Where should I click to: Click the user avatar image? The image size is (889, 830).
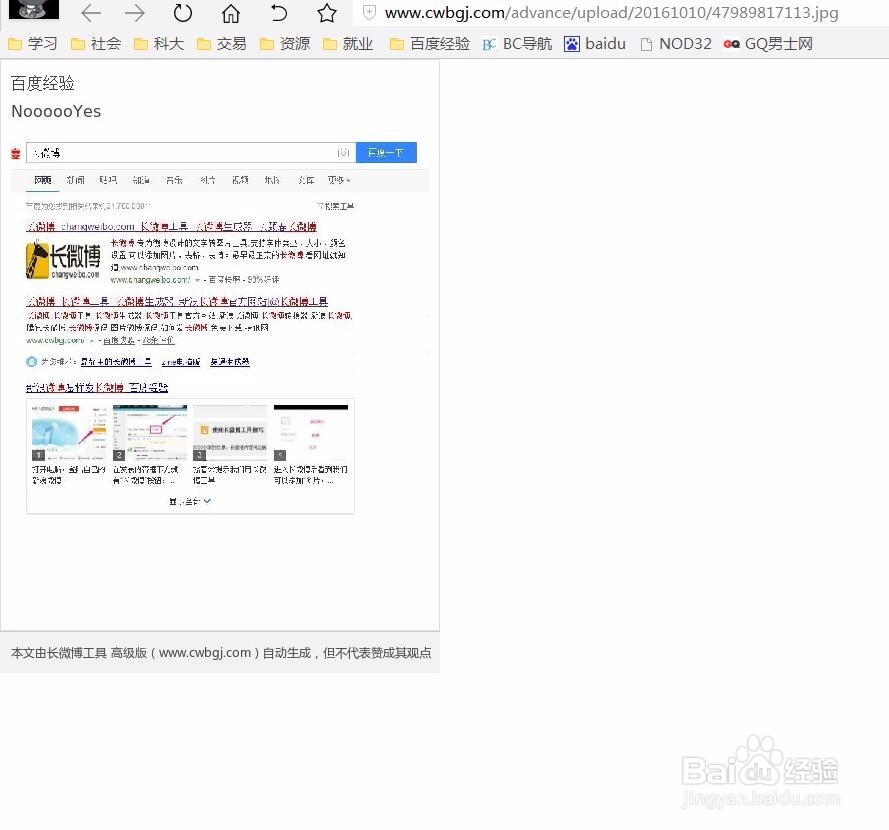pyautogui.click(x=34, y=9)
